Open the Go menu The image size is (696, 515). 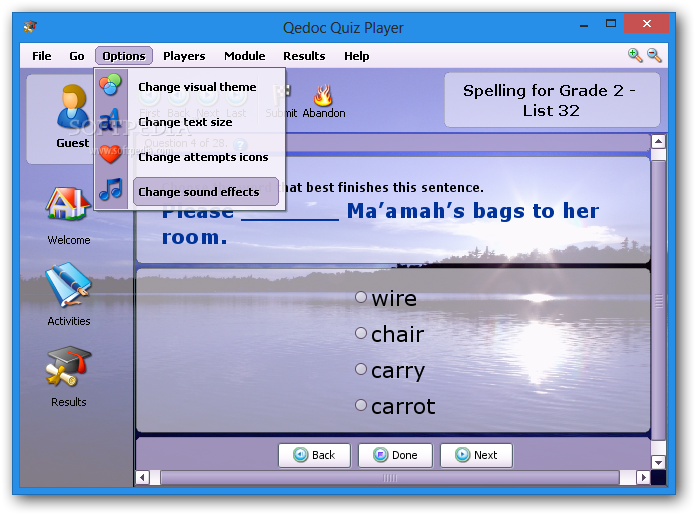pyautogui.click(x=76, y=56)
